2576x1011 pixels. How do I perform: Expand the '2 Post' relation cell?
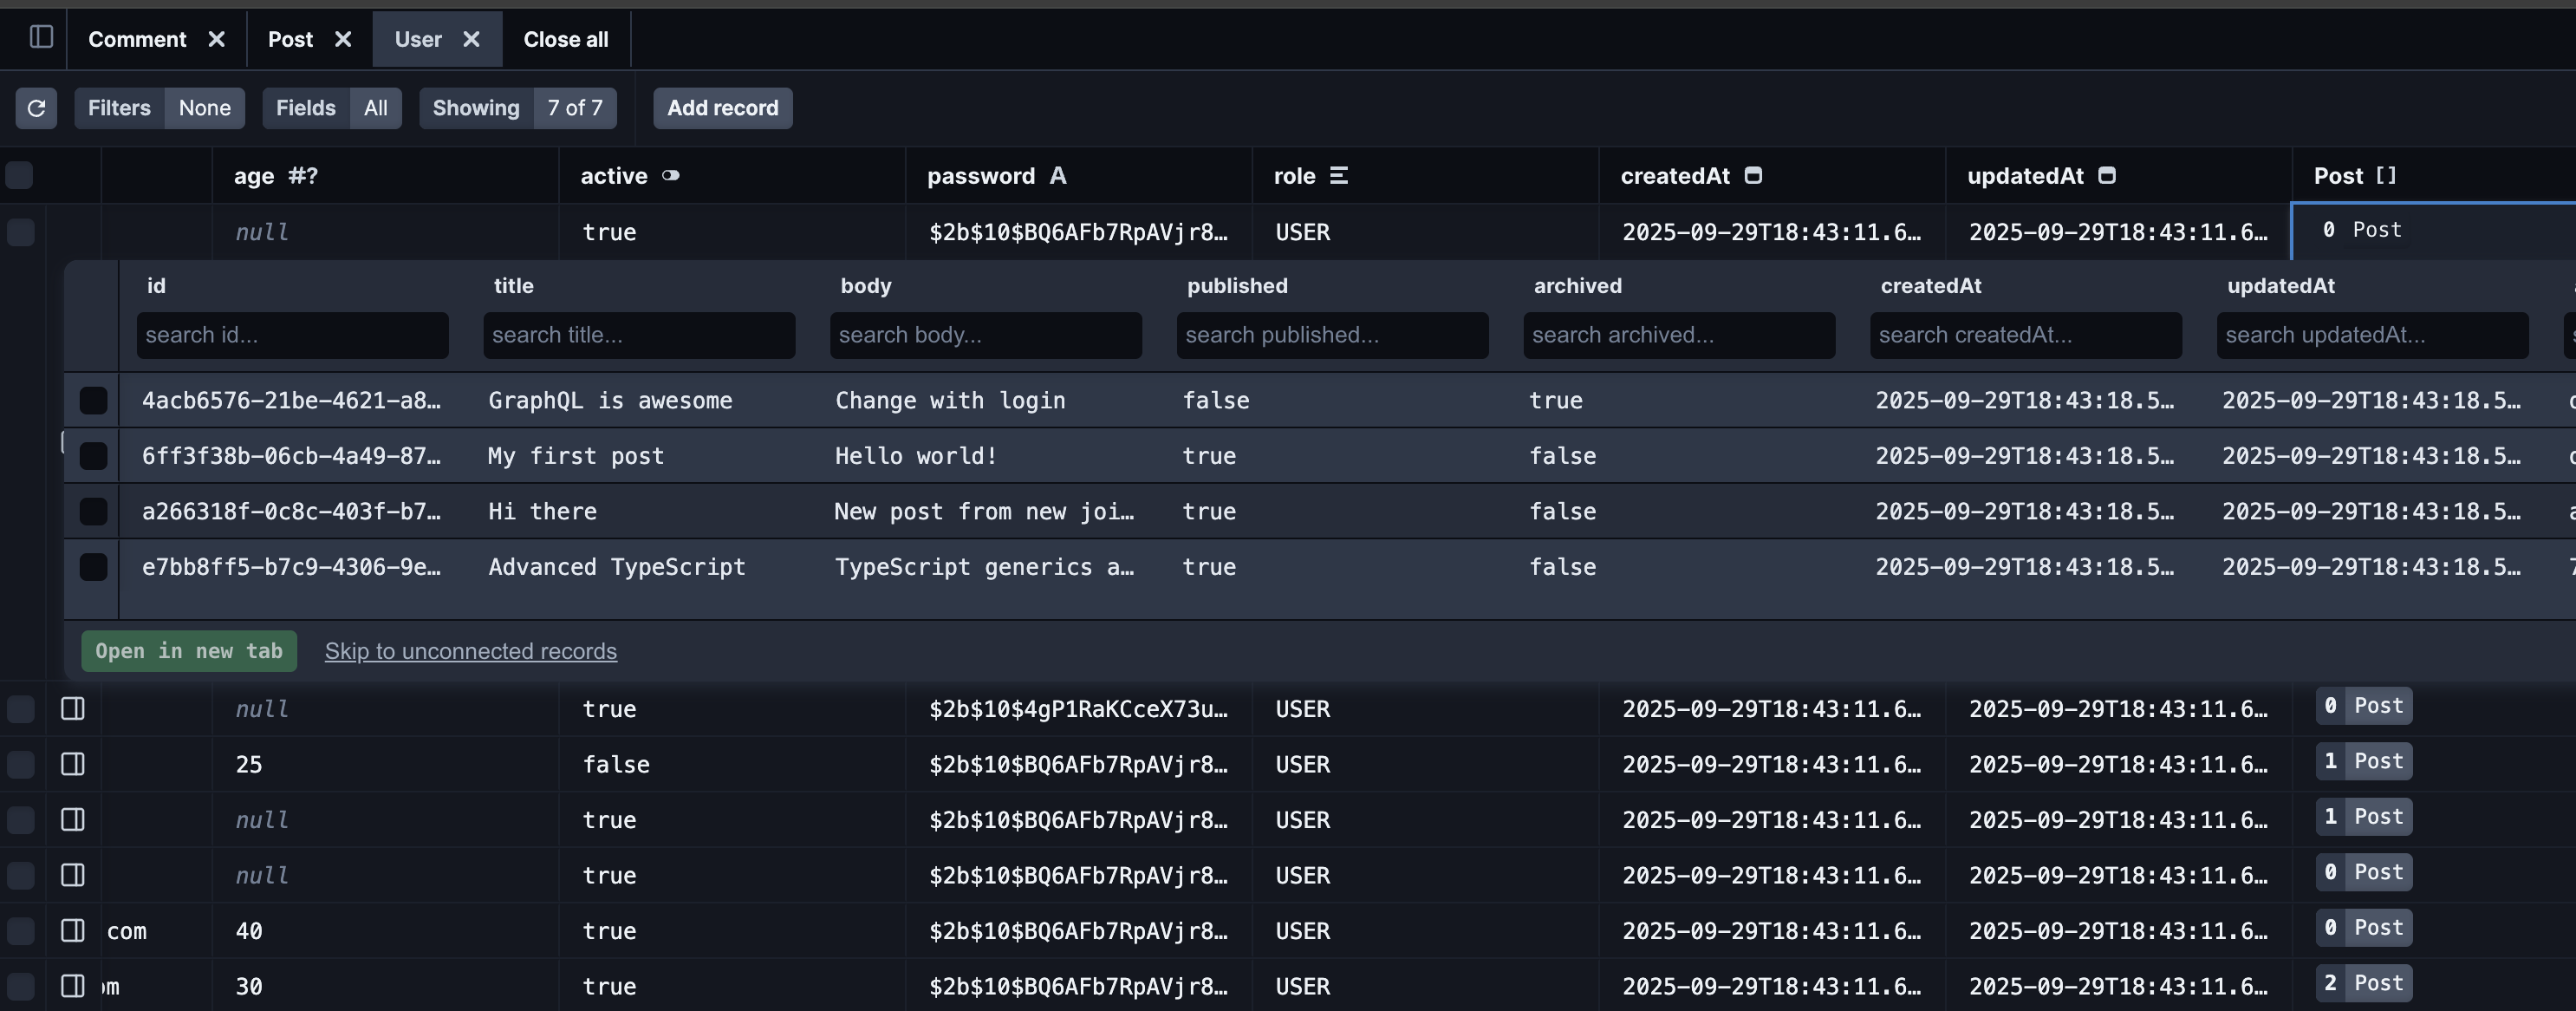[x=2363, y=983]
